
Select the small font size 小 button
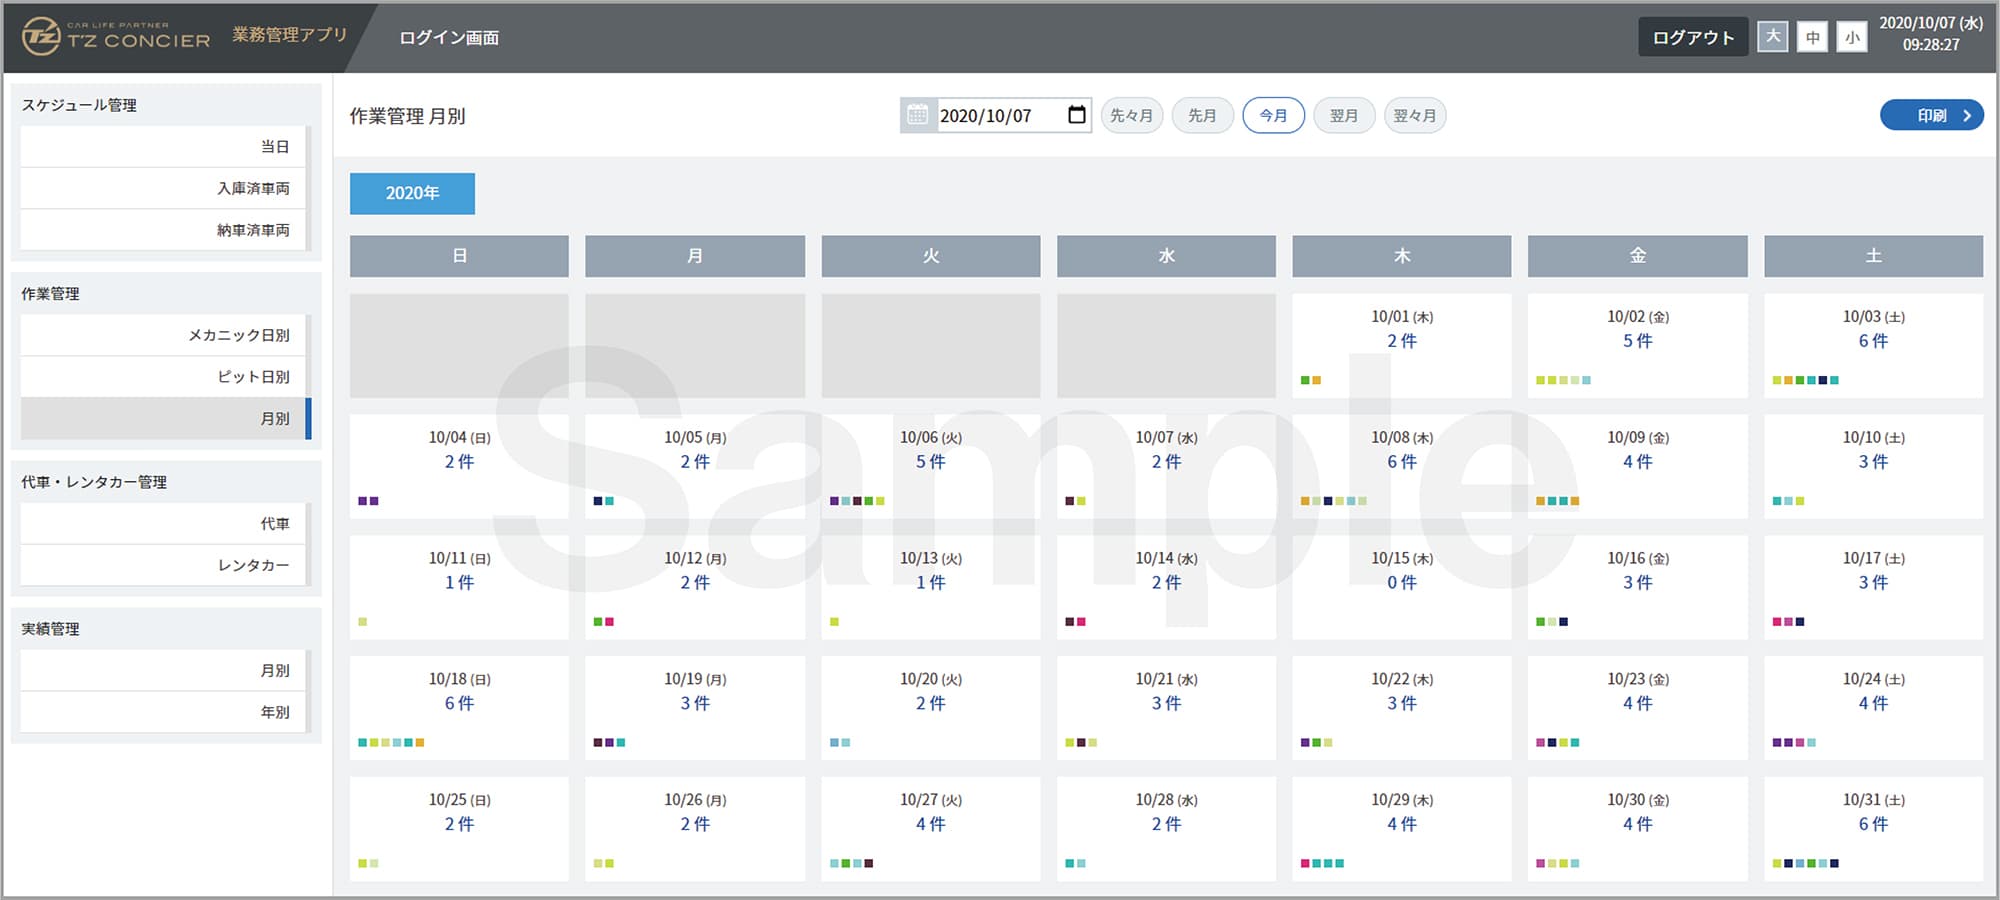[x=1852, y=37]
